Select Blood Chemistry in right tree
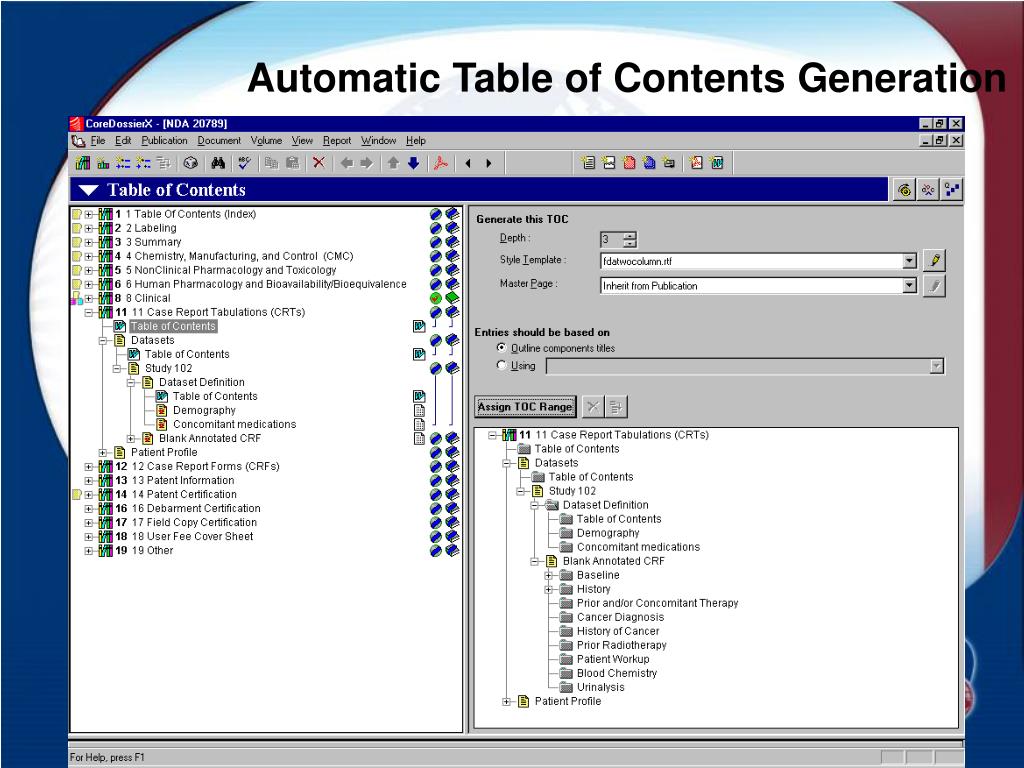The width and height of the screenshot is (1024, 768). [x=617, y=673]
